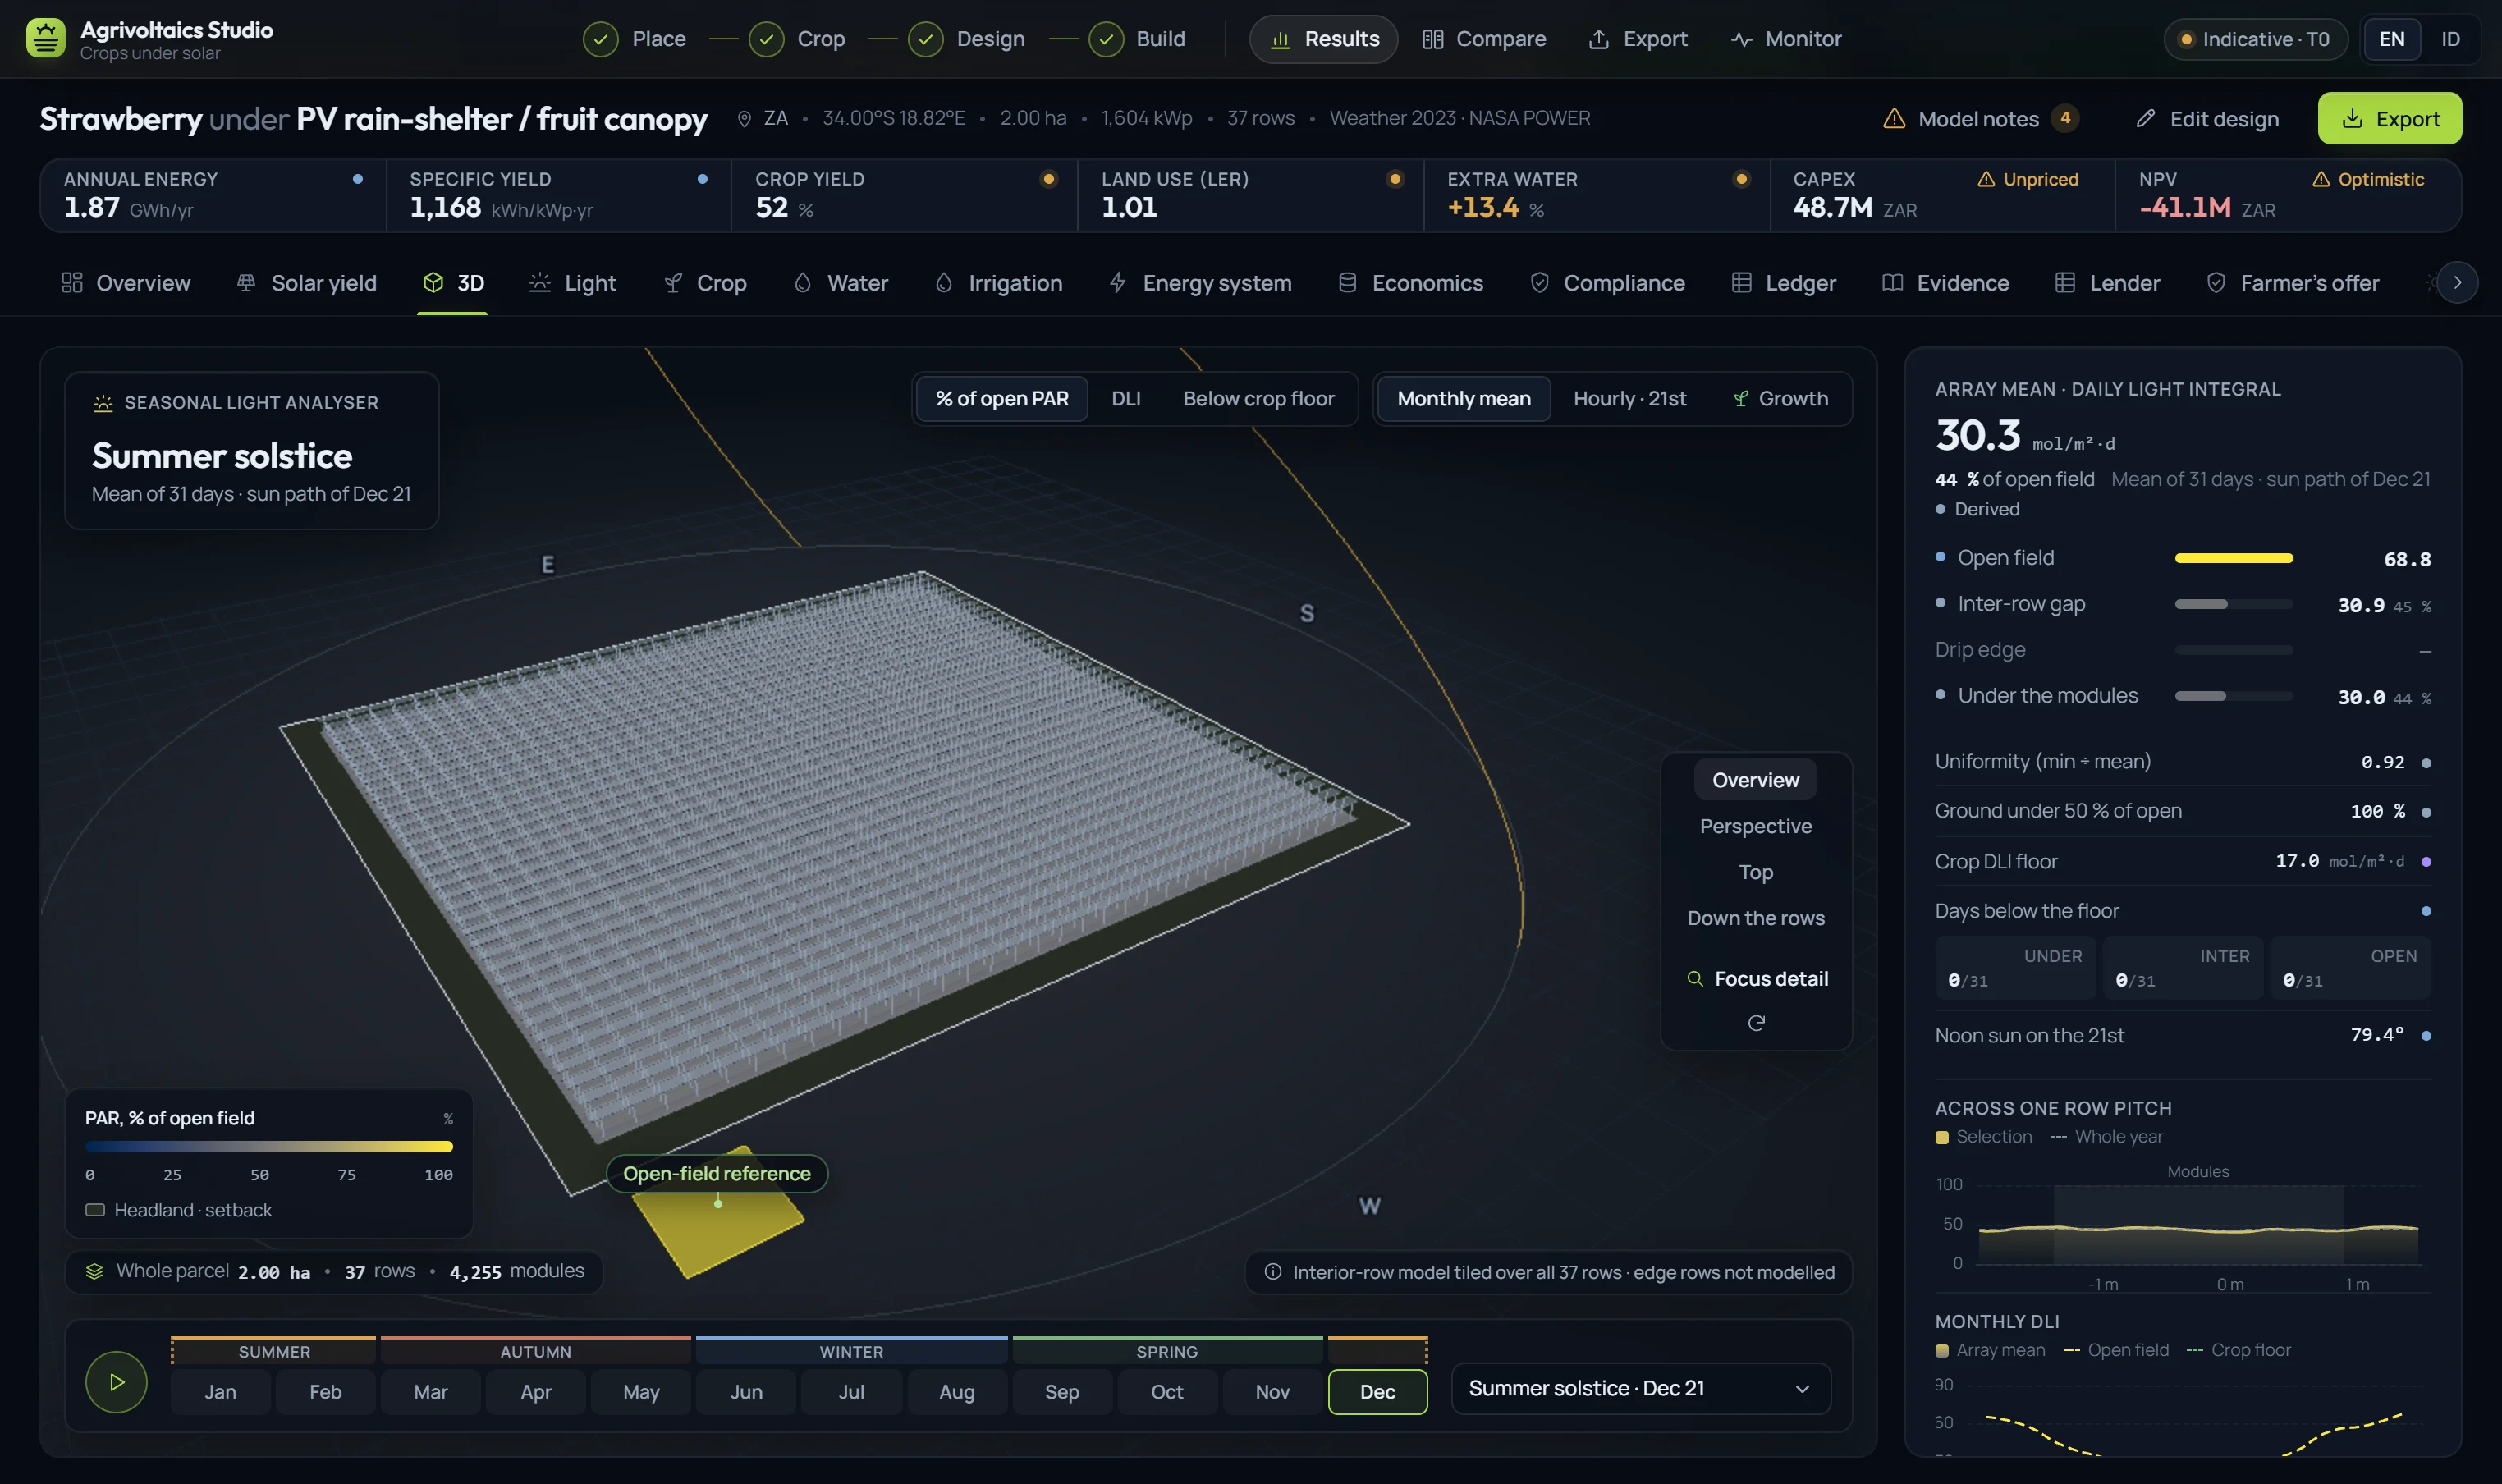
Task: Click the Seasonal Light Analyser sun icon
Action: 103,403
